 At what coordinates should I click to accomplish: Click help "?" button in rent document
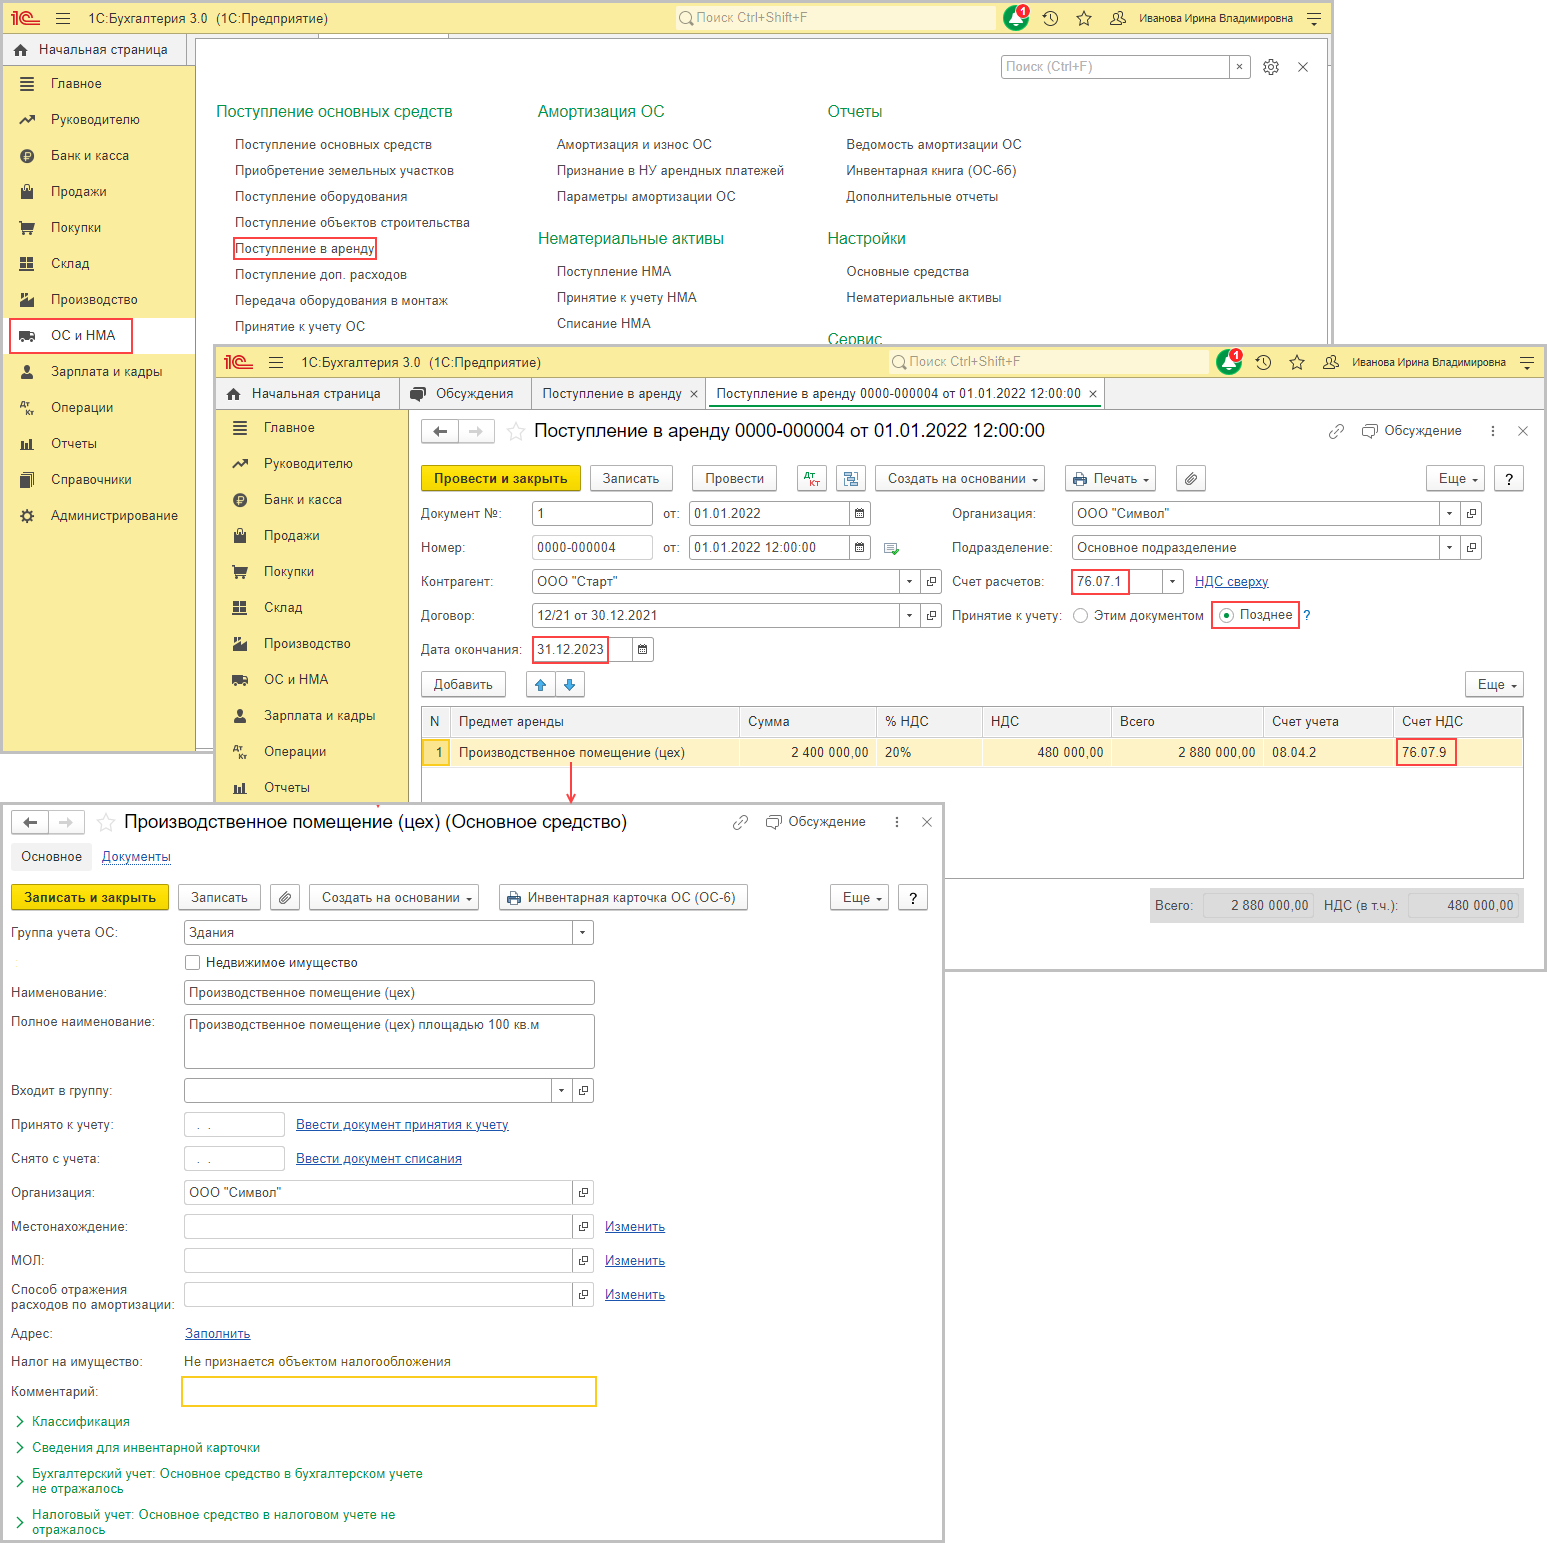[1509, 479]
